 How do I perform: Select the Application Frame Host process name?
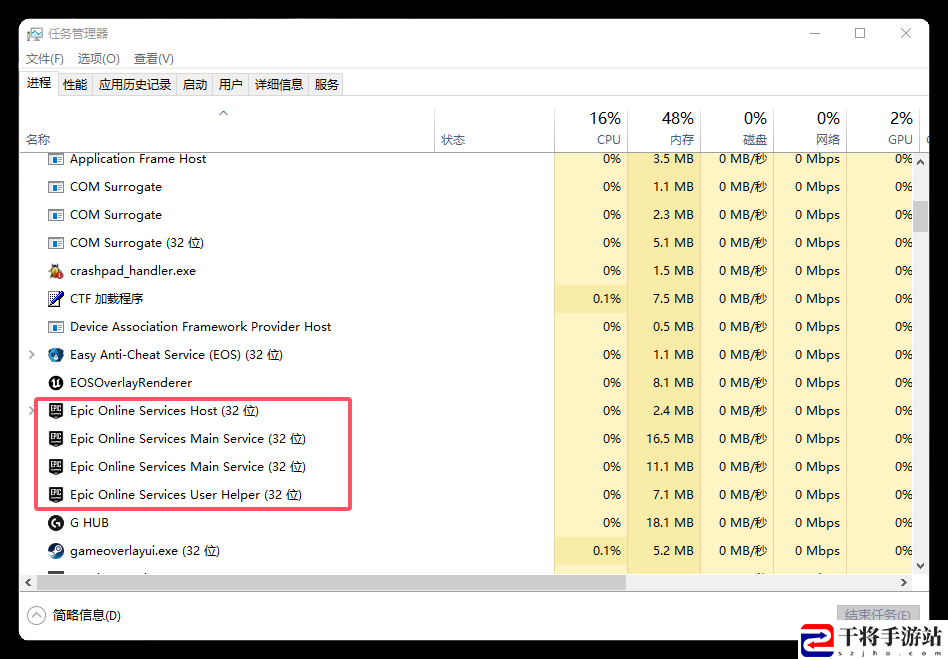click(x=138, y=159)
